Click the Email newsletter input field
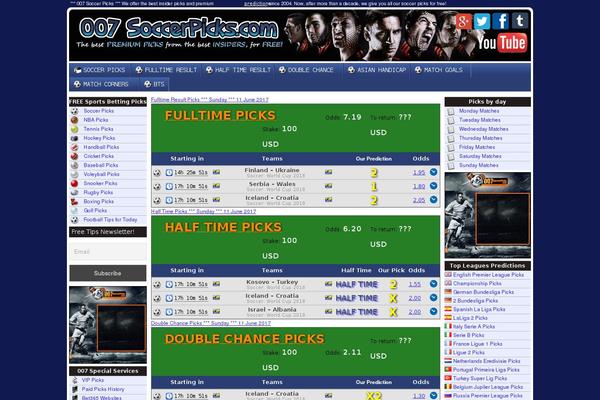 click(x=108, y=251)
